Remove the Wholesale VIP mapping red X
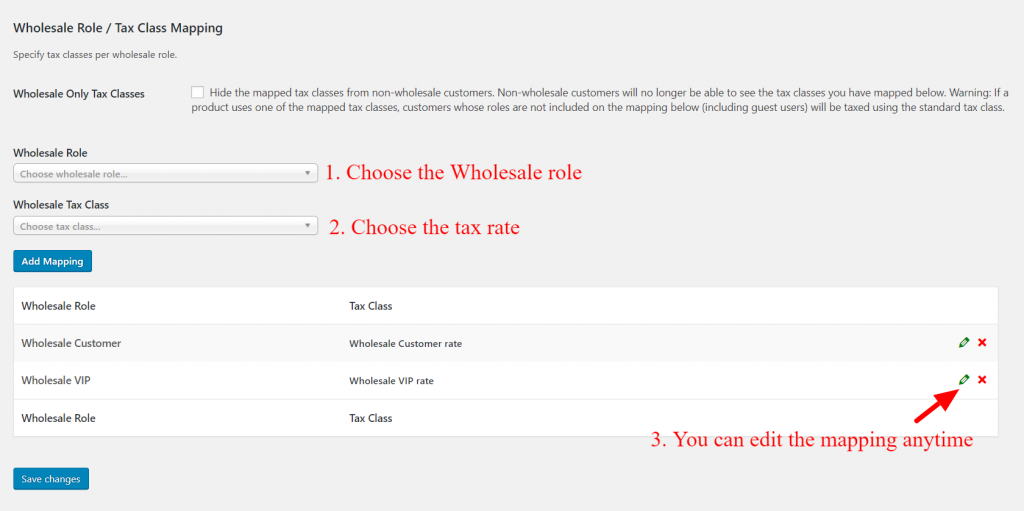Screen dimensions: 1024x511 click(982, 380)
